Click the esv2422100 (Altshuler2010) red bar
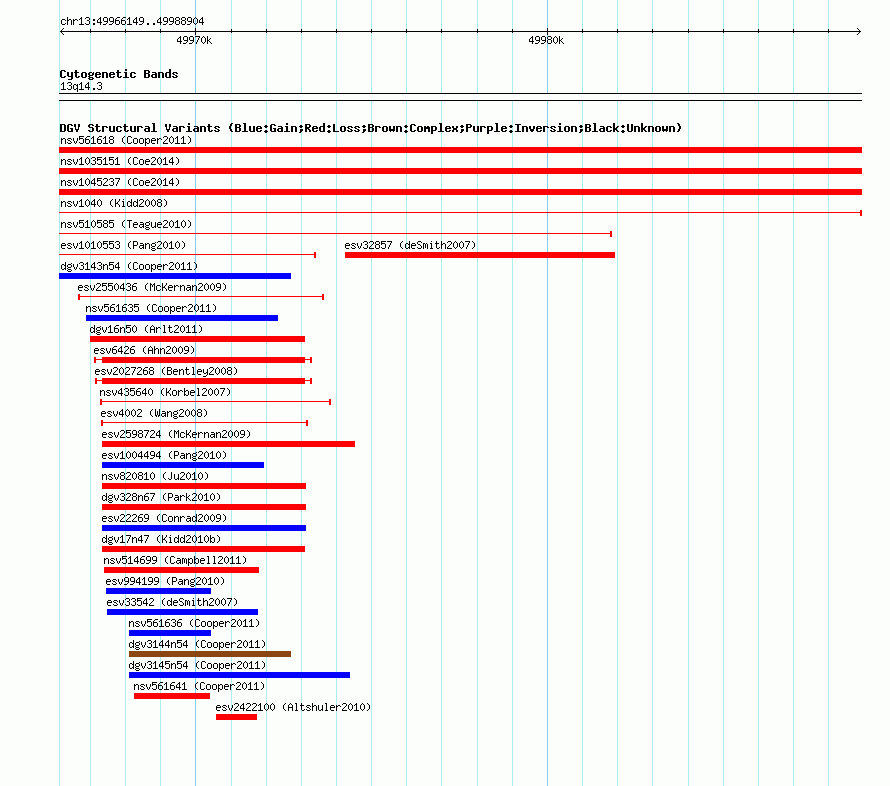 (236, 717)
